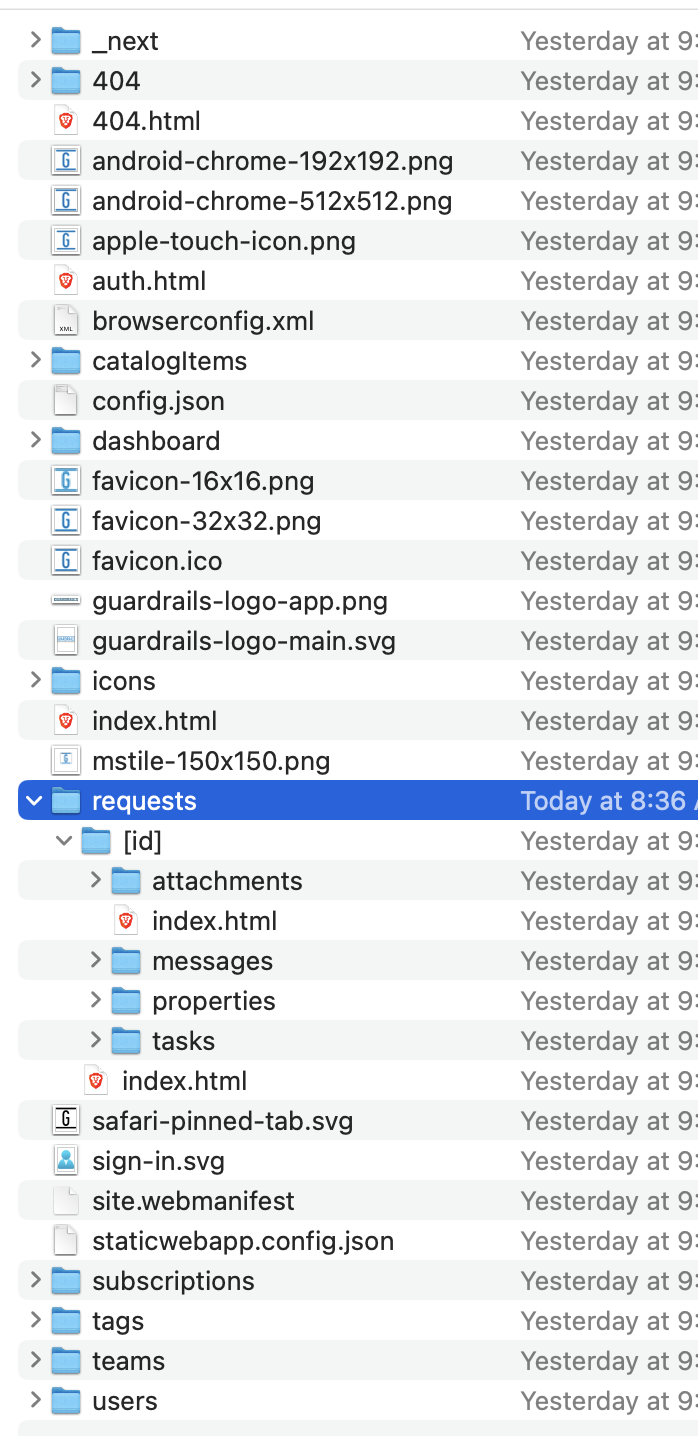
Task: Click the favicon-16x16.png image icon
Action: pos(66,481)
